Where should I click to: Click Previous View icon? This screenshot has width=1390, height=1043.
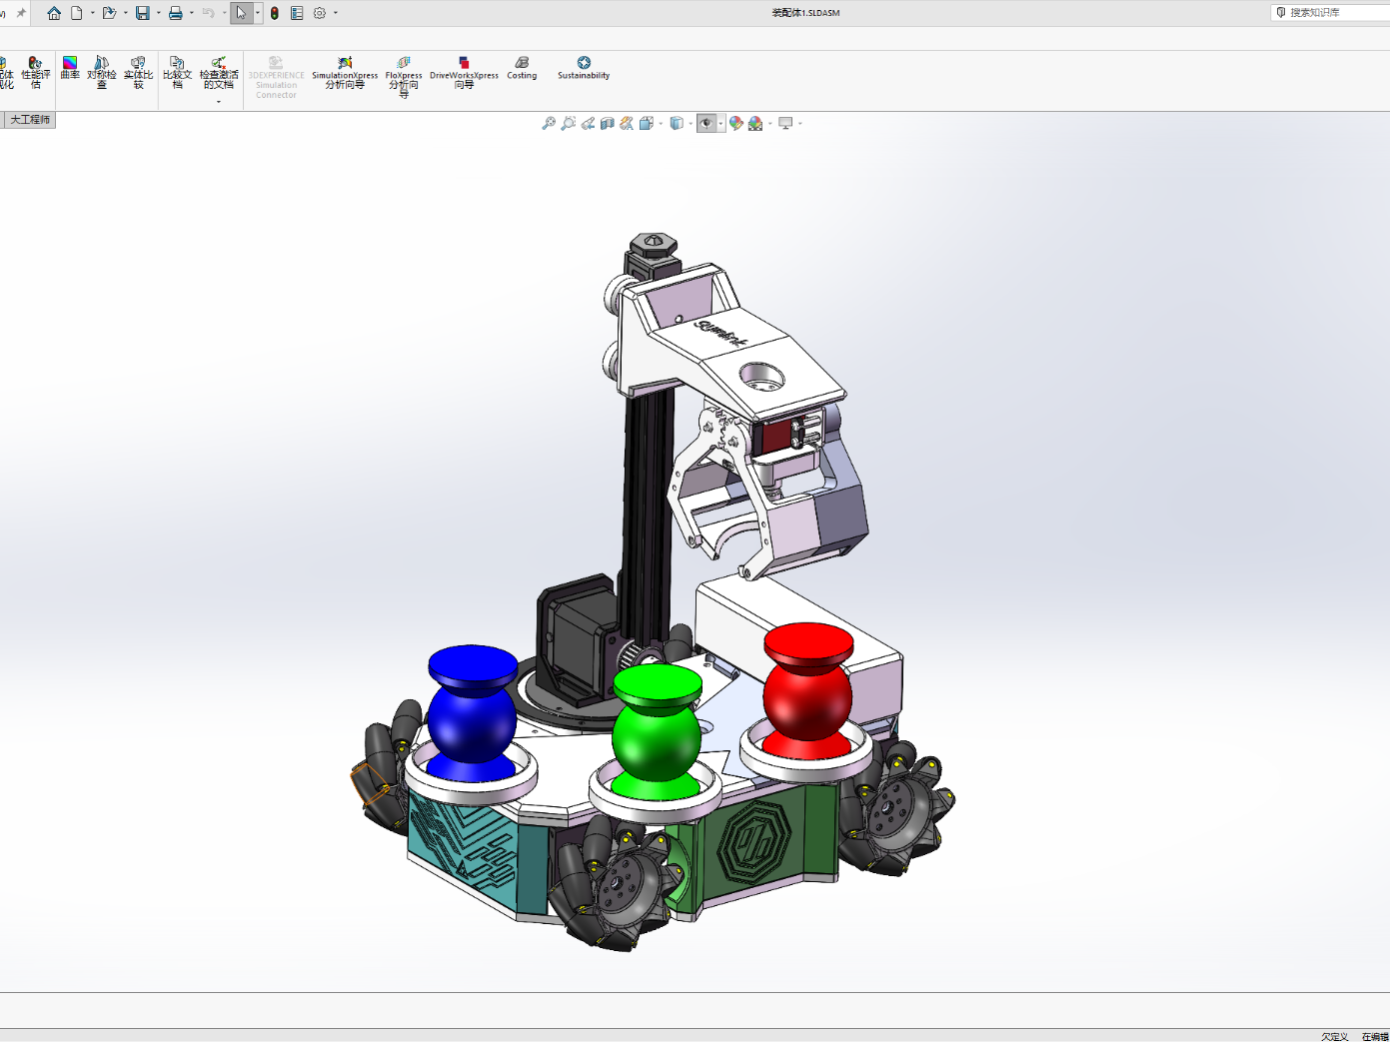(x=588, y=123)
